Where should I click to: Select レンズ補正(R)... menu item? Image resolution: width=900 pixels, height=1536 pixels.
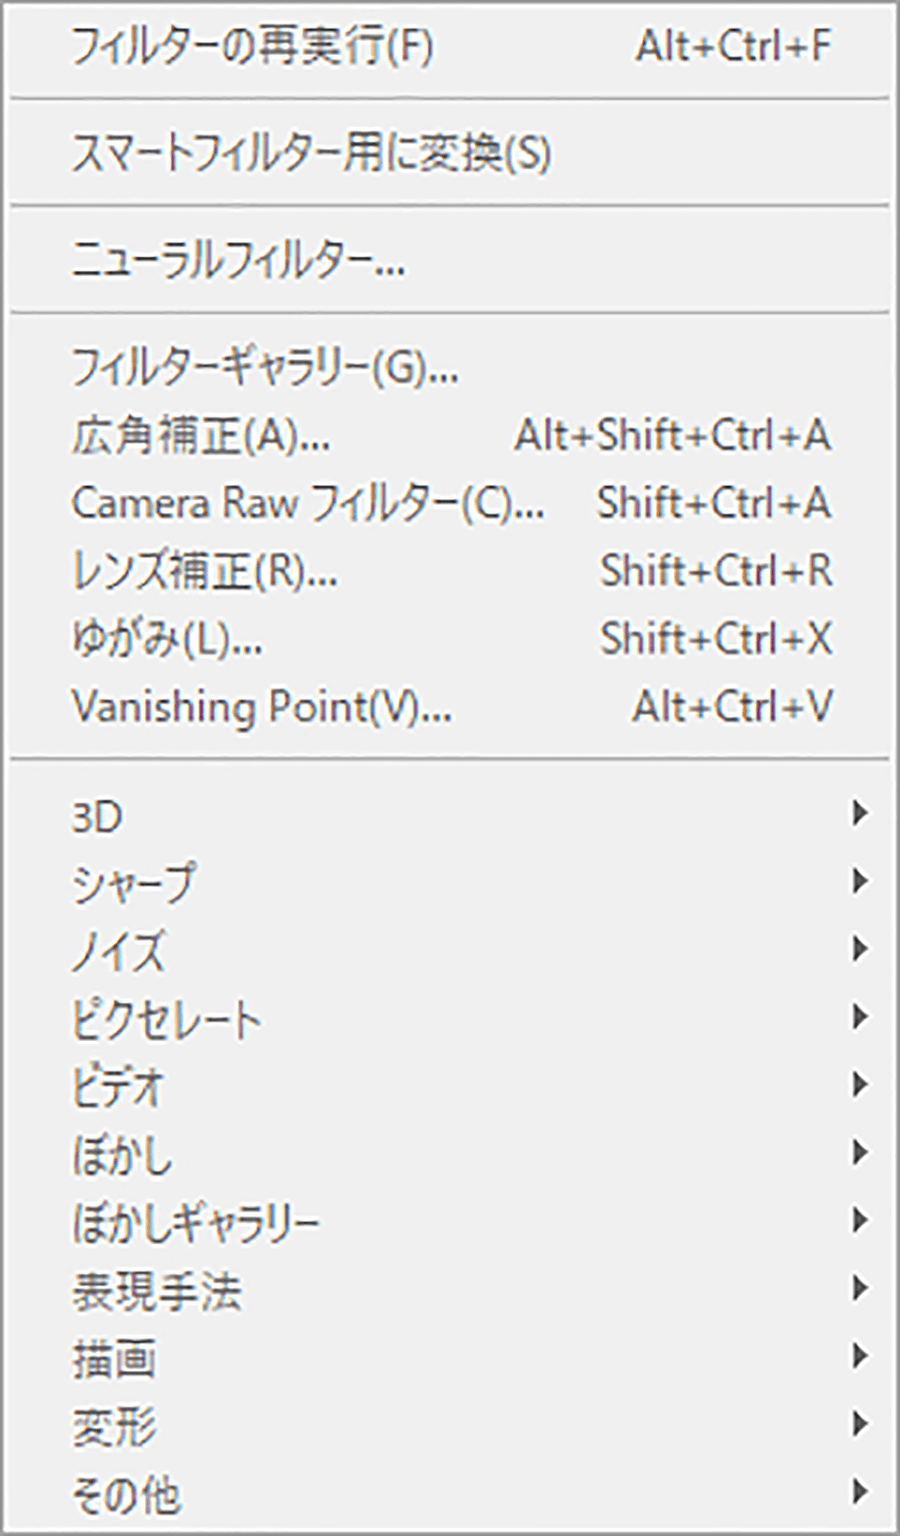[204, 571]
